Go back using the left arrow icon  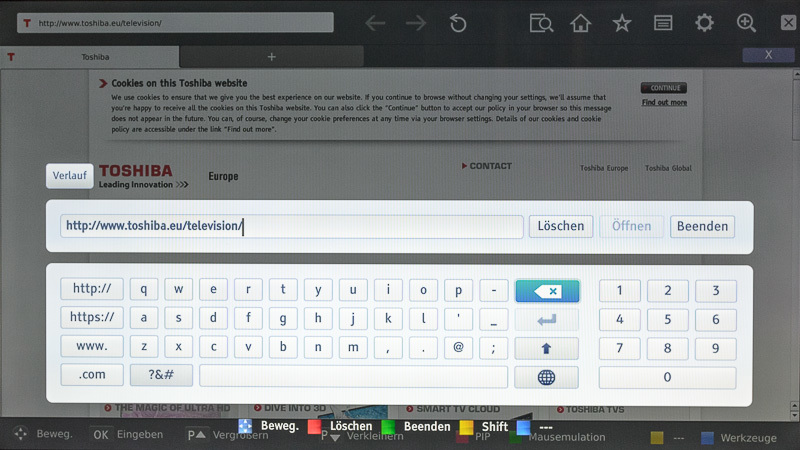(x=375, y=23)
